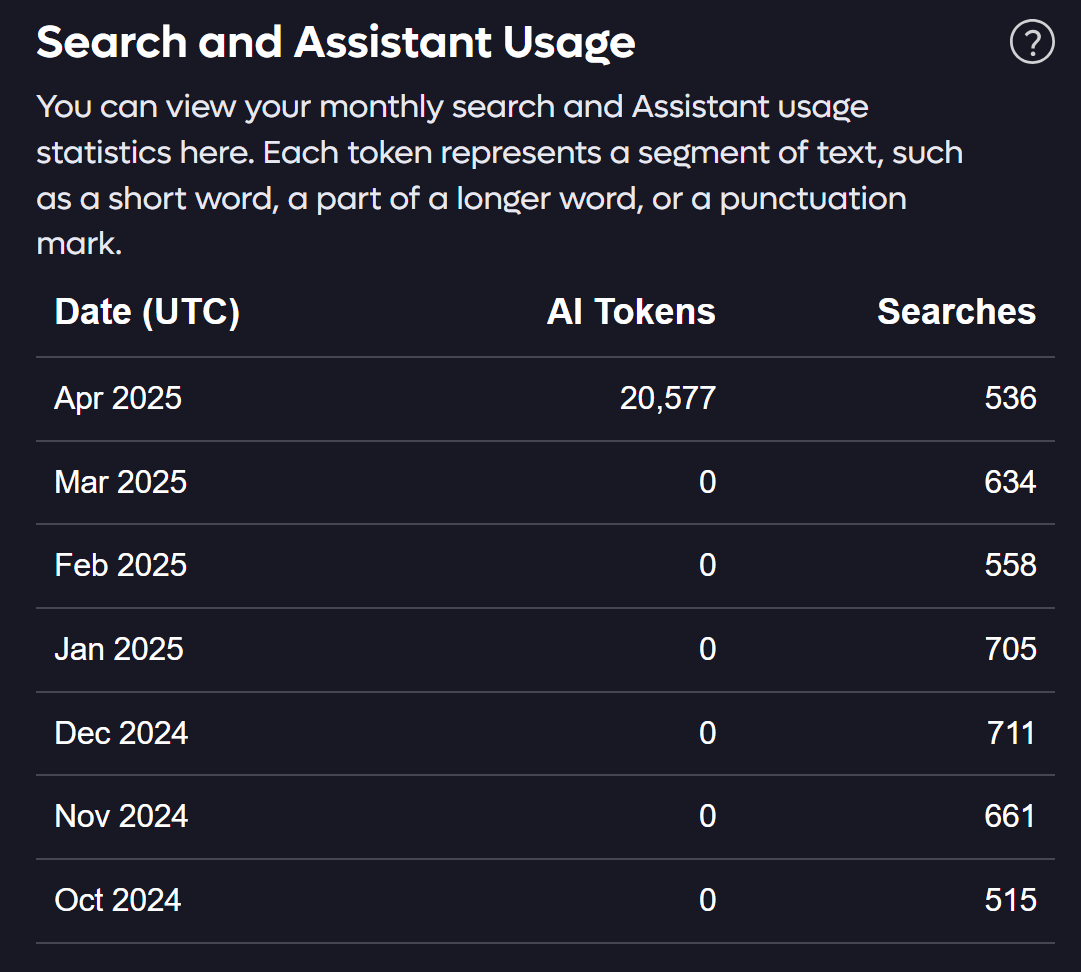Click the Search and Assistant Usage heading
Image resolution: width=1081 pixels, height=972 pixels.
tap(336, 43)
